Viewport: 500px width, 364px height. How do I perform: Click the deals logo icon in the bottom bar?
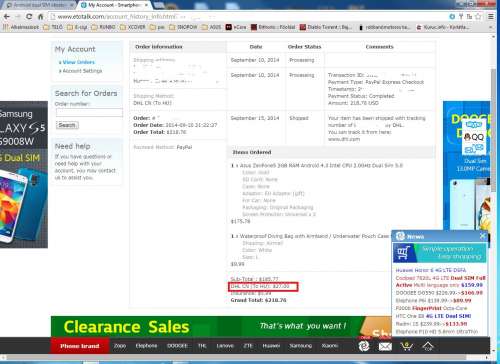[x=364, y=346]
